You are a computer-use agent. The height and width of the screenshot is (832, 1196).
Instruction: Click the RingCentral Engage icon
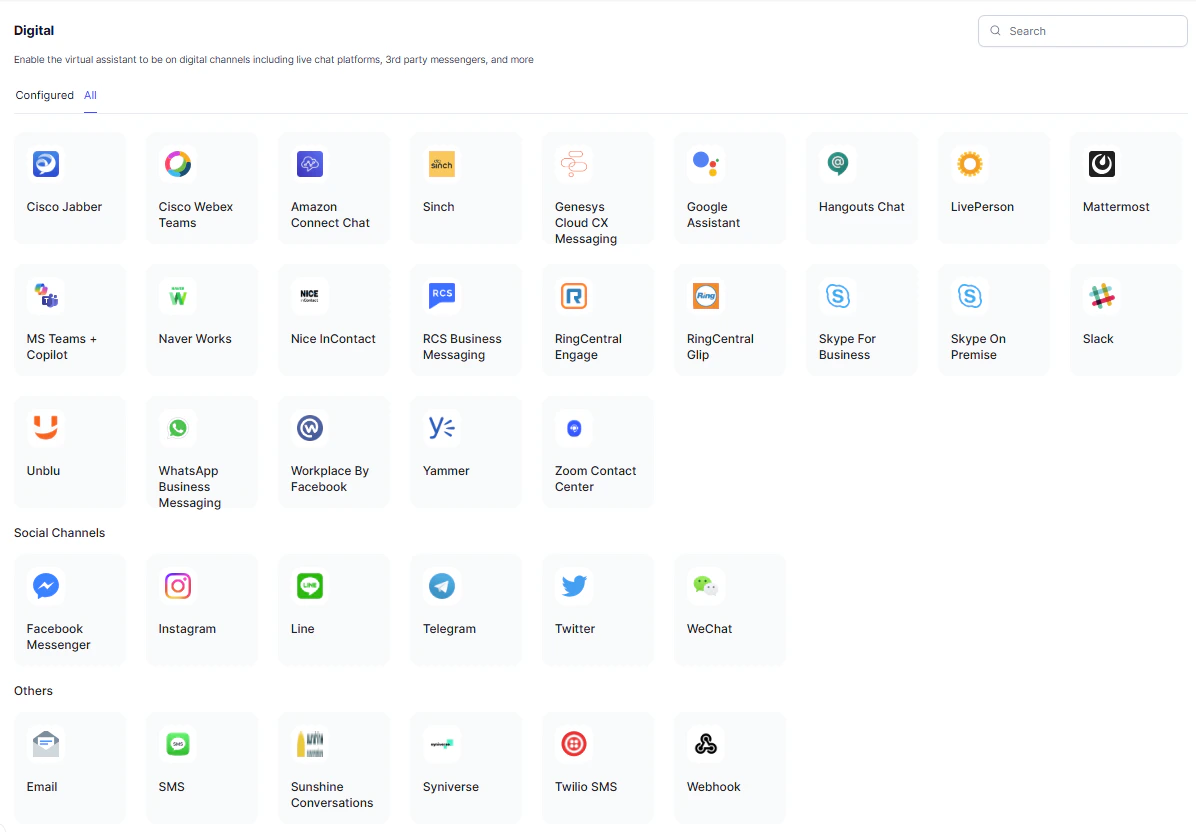574,296
